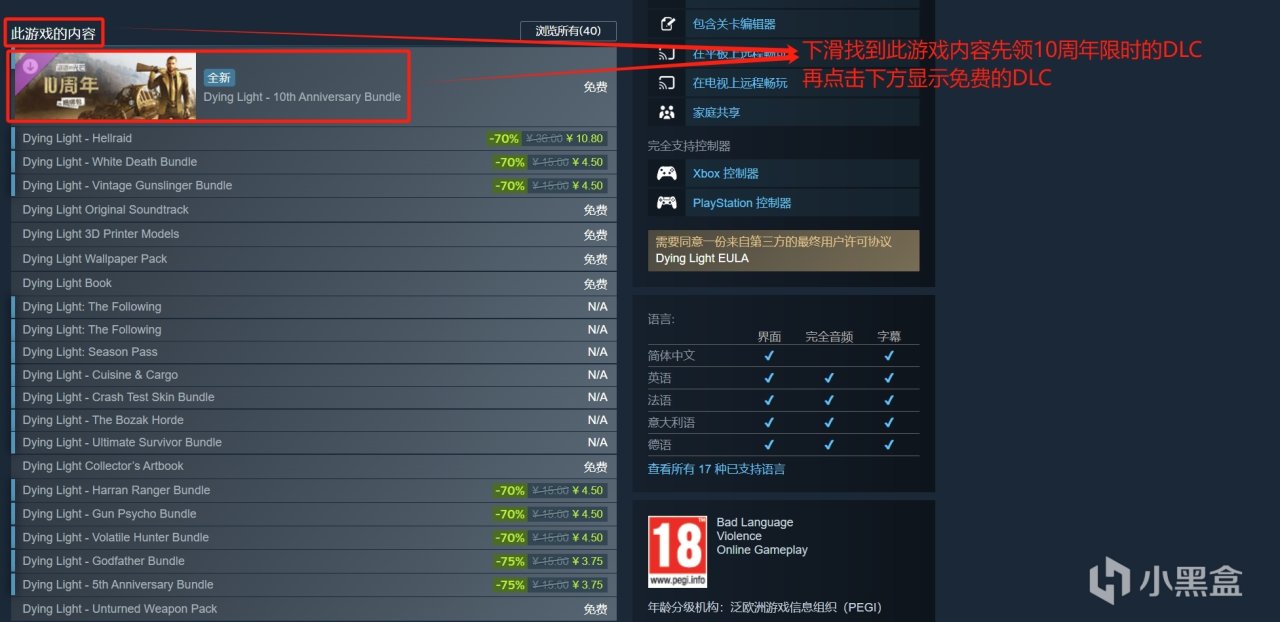Click the level editor icon
Screen dimensions: 1280x622
667,23
